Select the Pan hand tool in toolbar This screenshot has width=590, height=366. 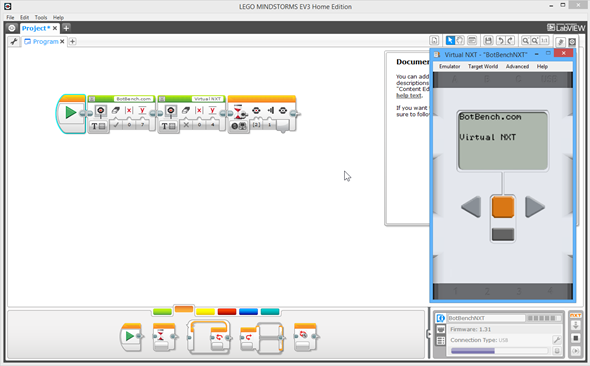(460, 41)
